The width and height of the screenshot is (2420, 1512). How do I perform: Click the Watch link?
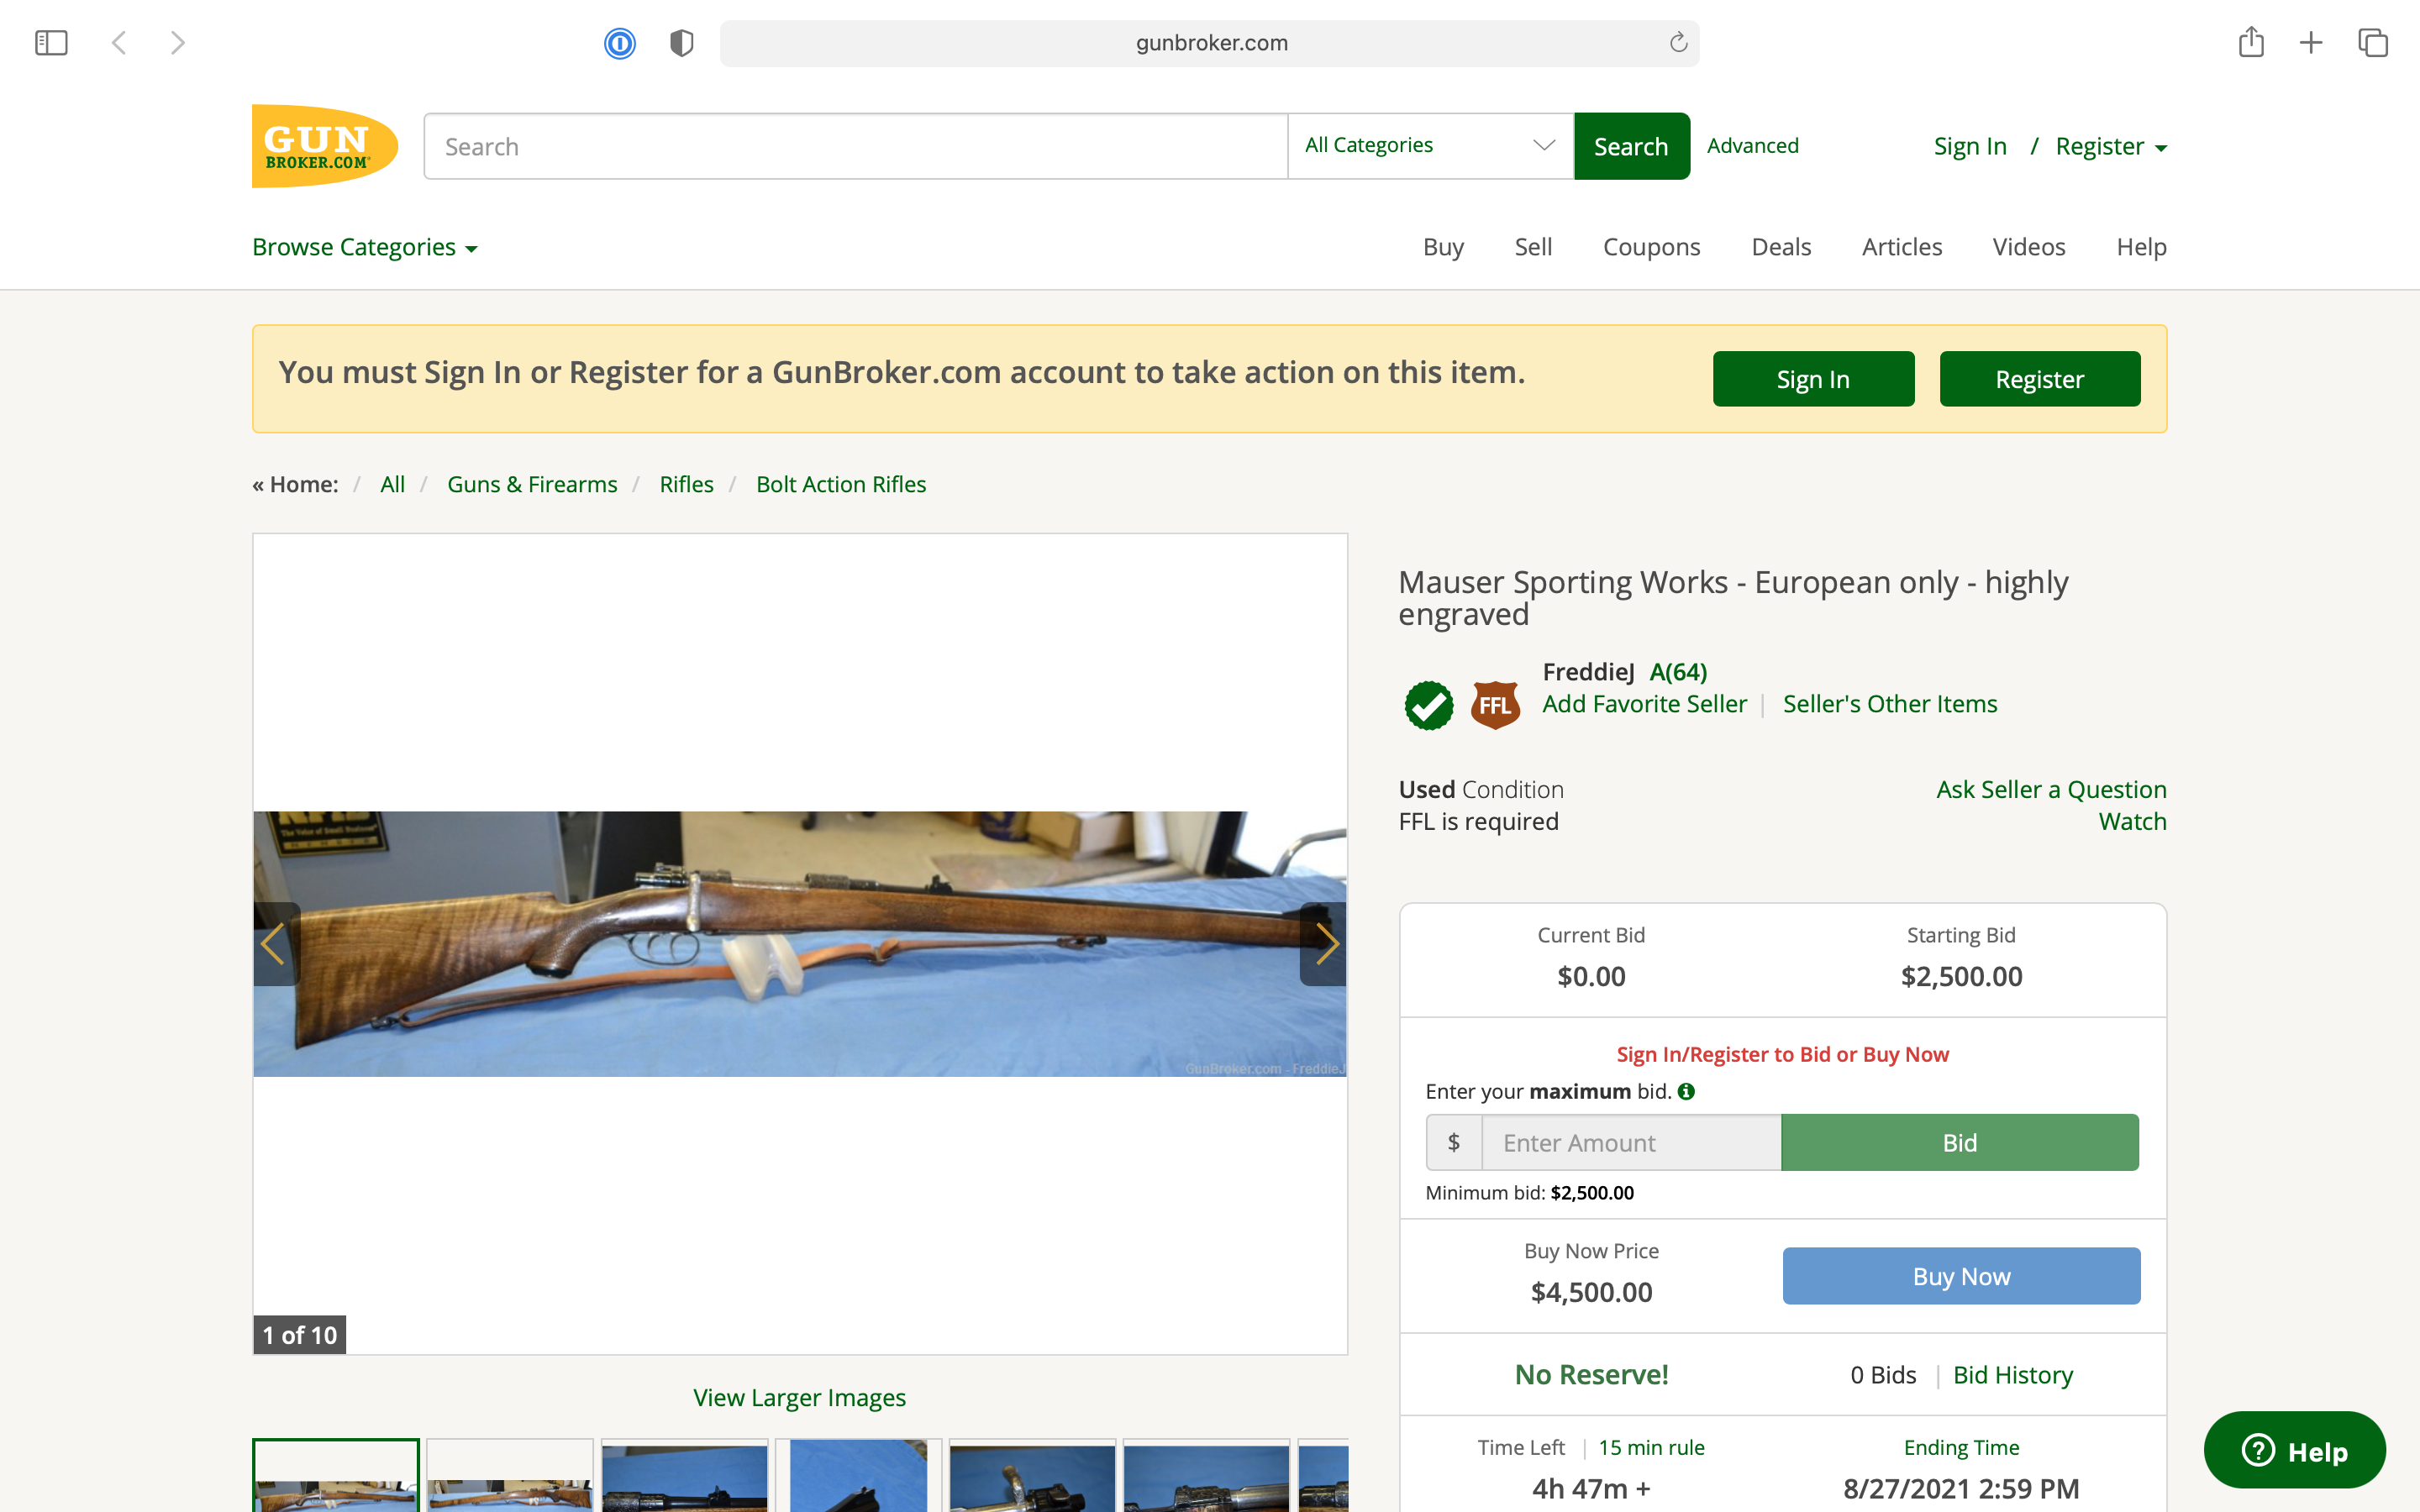tap(2132, 821)
